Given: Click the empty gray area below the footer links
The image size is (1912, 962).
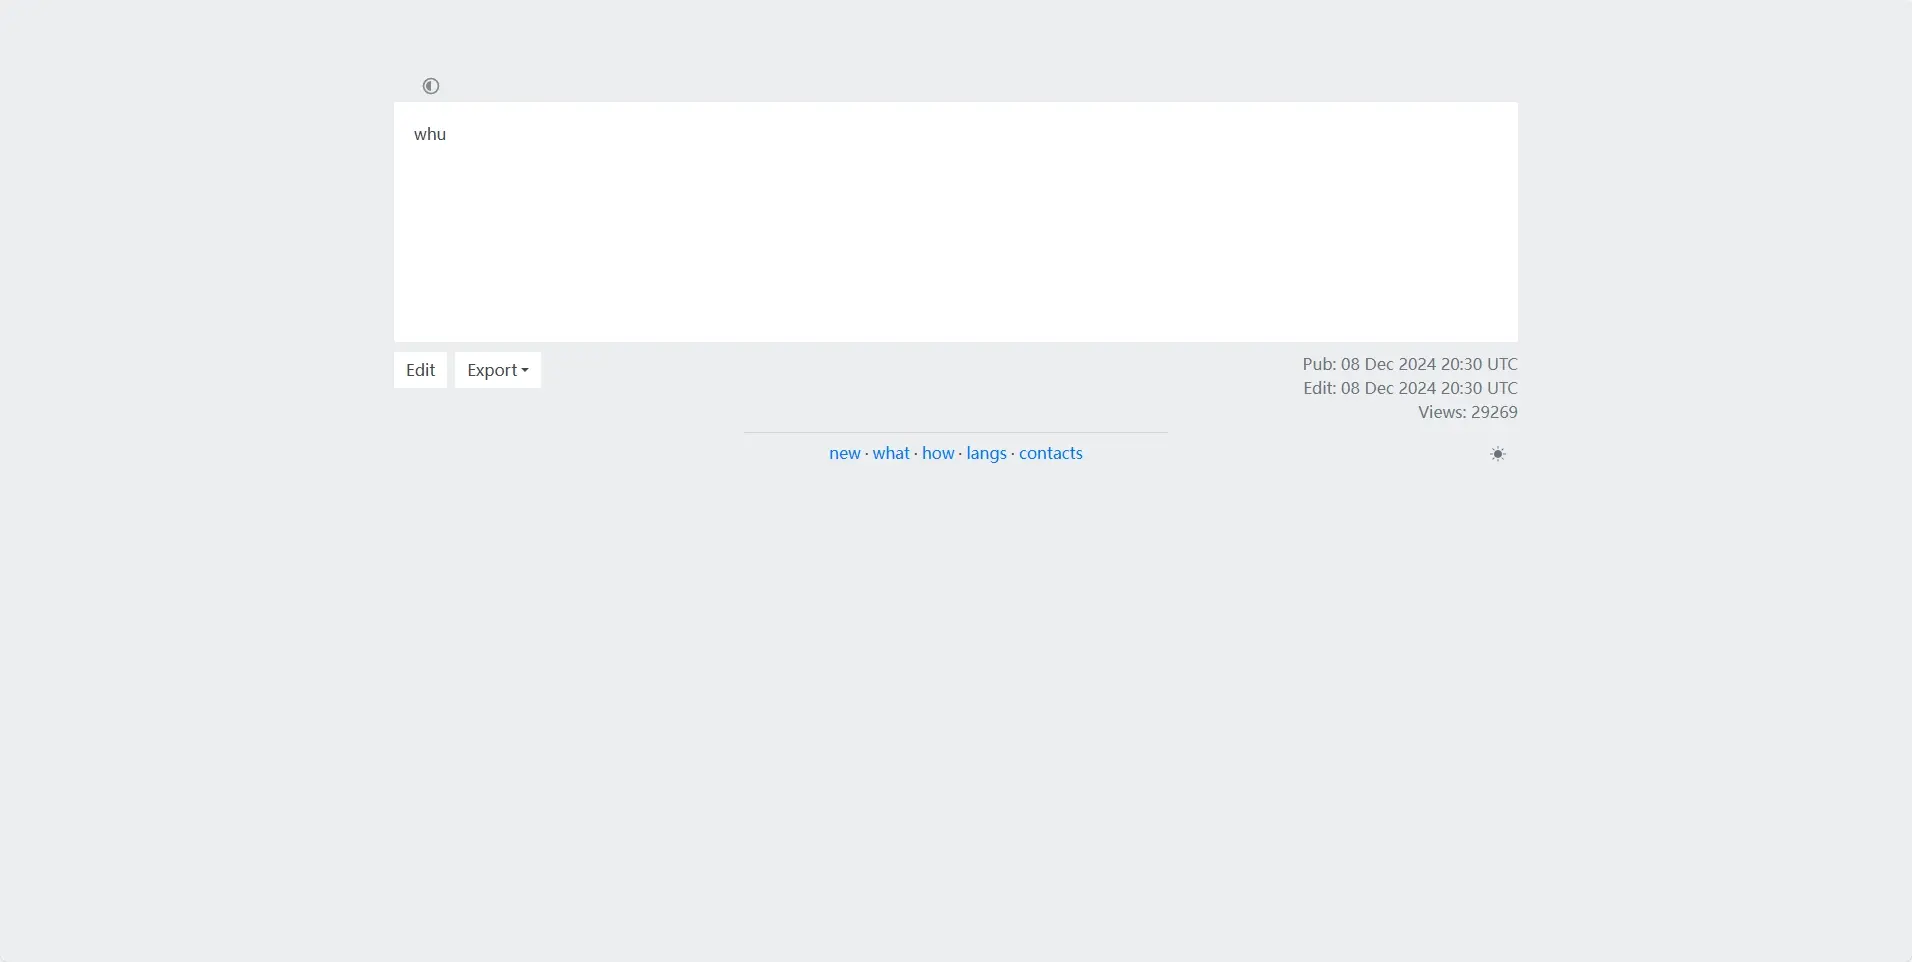Looking at the screenshot, I should (955, 700).
